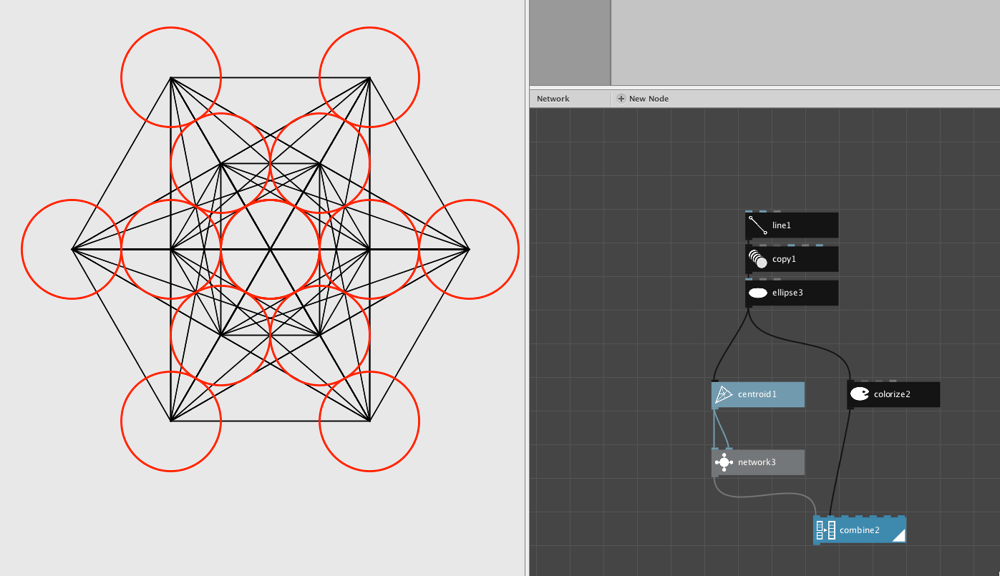
Task: Click the "network3" node label
Action: point(756,462)
